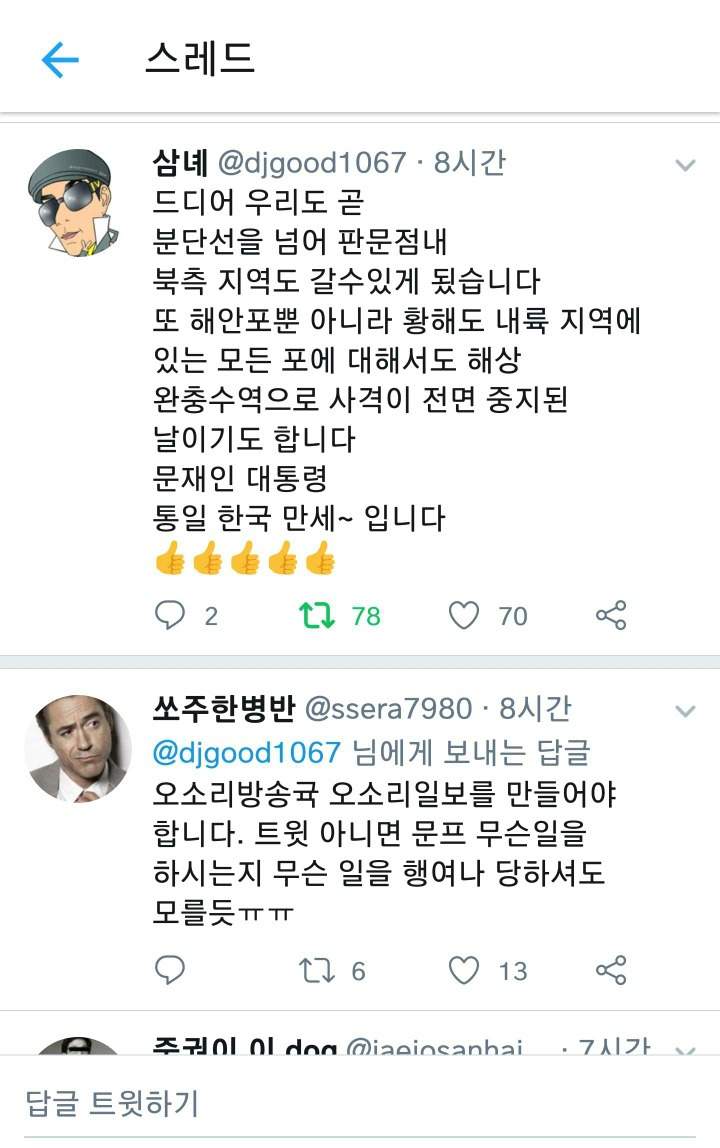720x1148 pixels.
Task: Open the 삼네 username at the tweet header
Action: pos(180,163)
